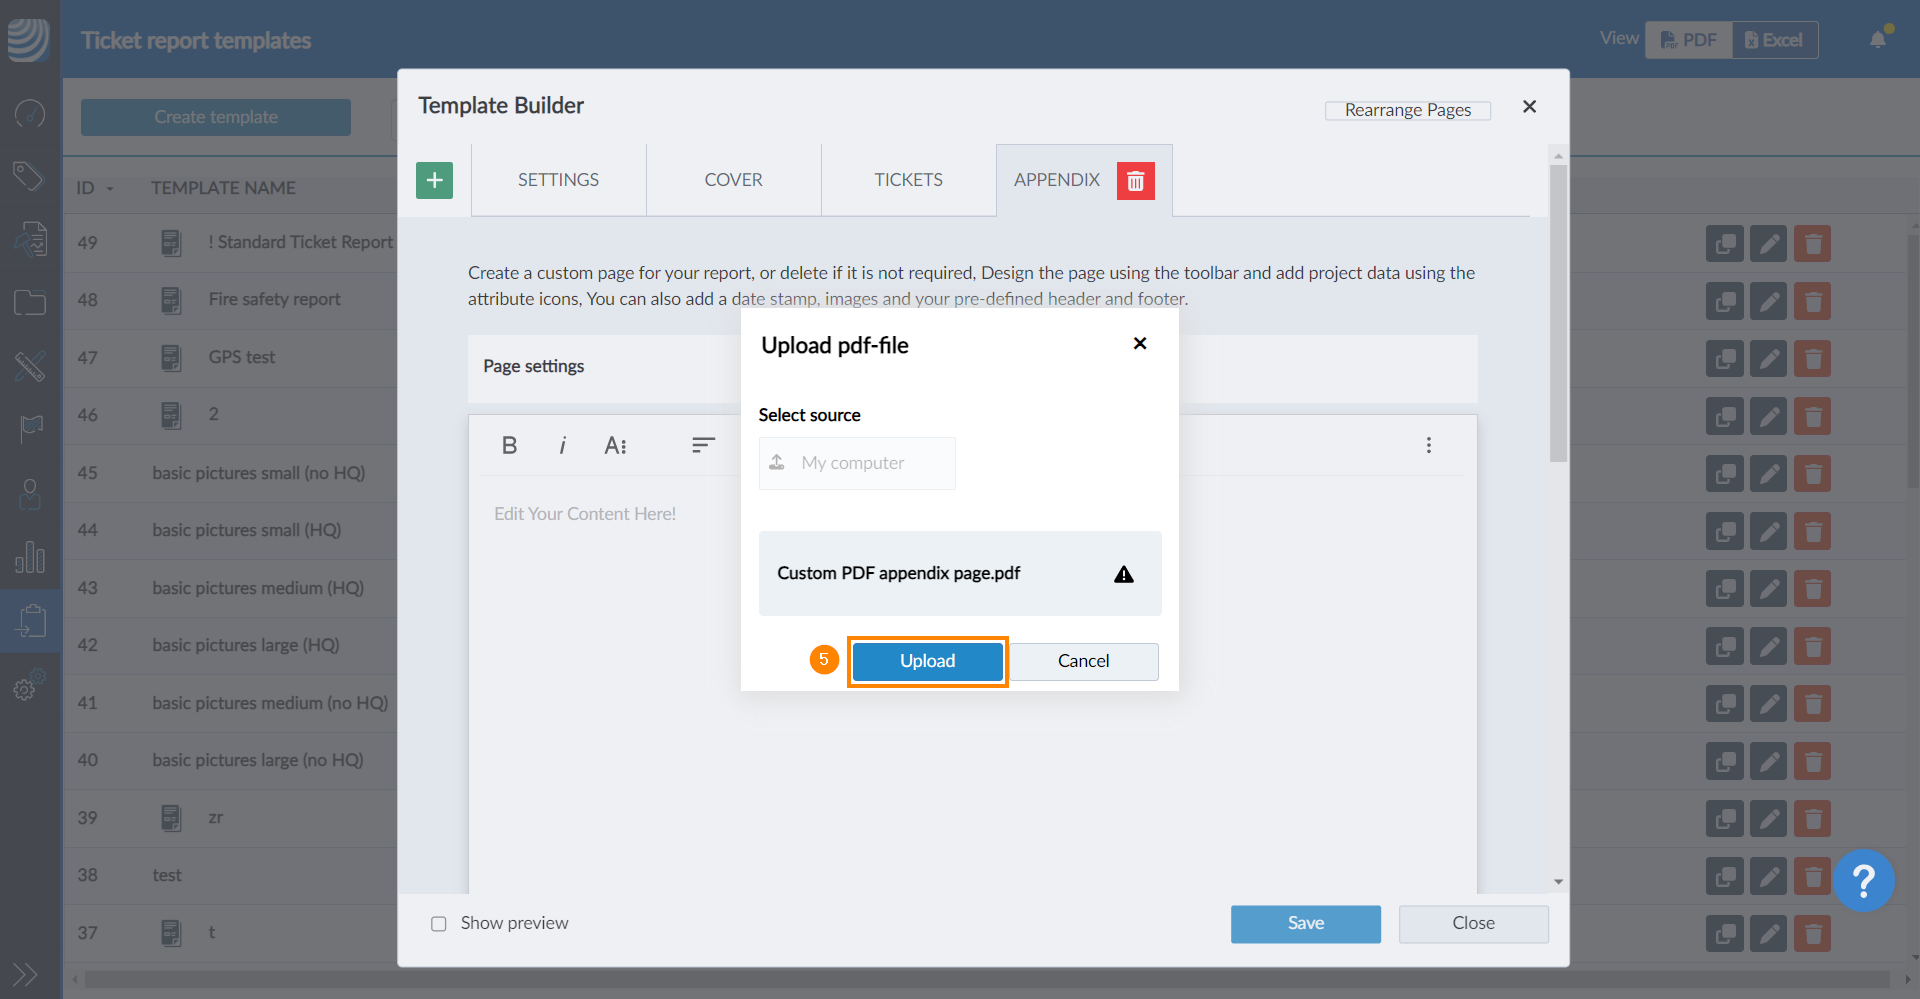Open the editor three-dot more menu
The width and height of the screenshot is (1920, 999).
(x=1428, y=445)
